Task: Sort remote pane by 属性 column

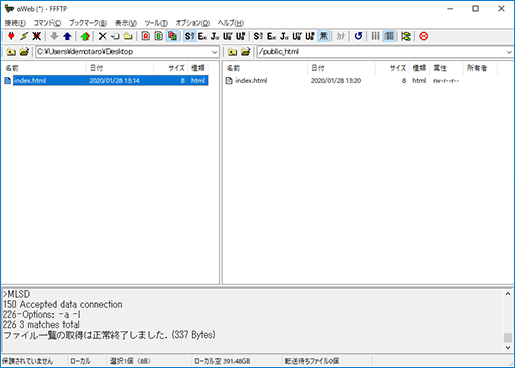Action: coord(446,68)
